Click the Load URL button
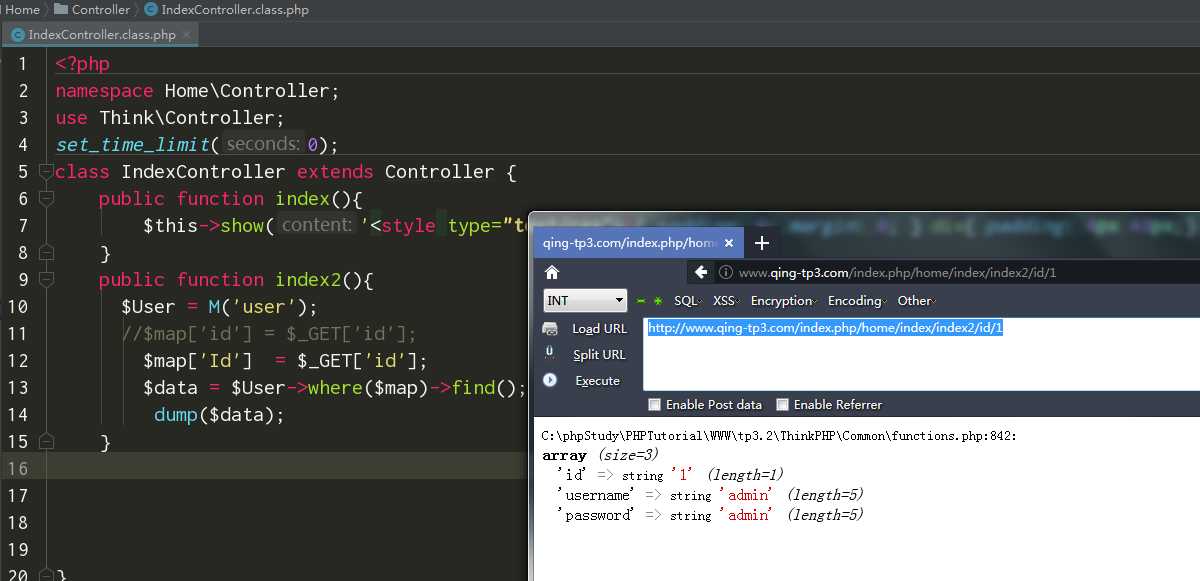This screenshot has width=1200, height=581. point(599,329)
